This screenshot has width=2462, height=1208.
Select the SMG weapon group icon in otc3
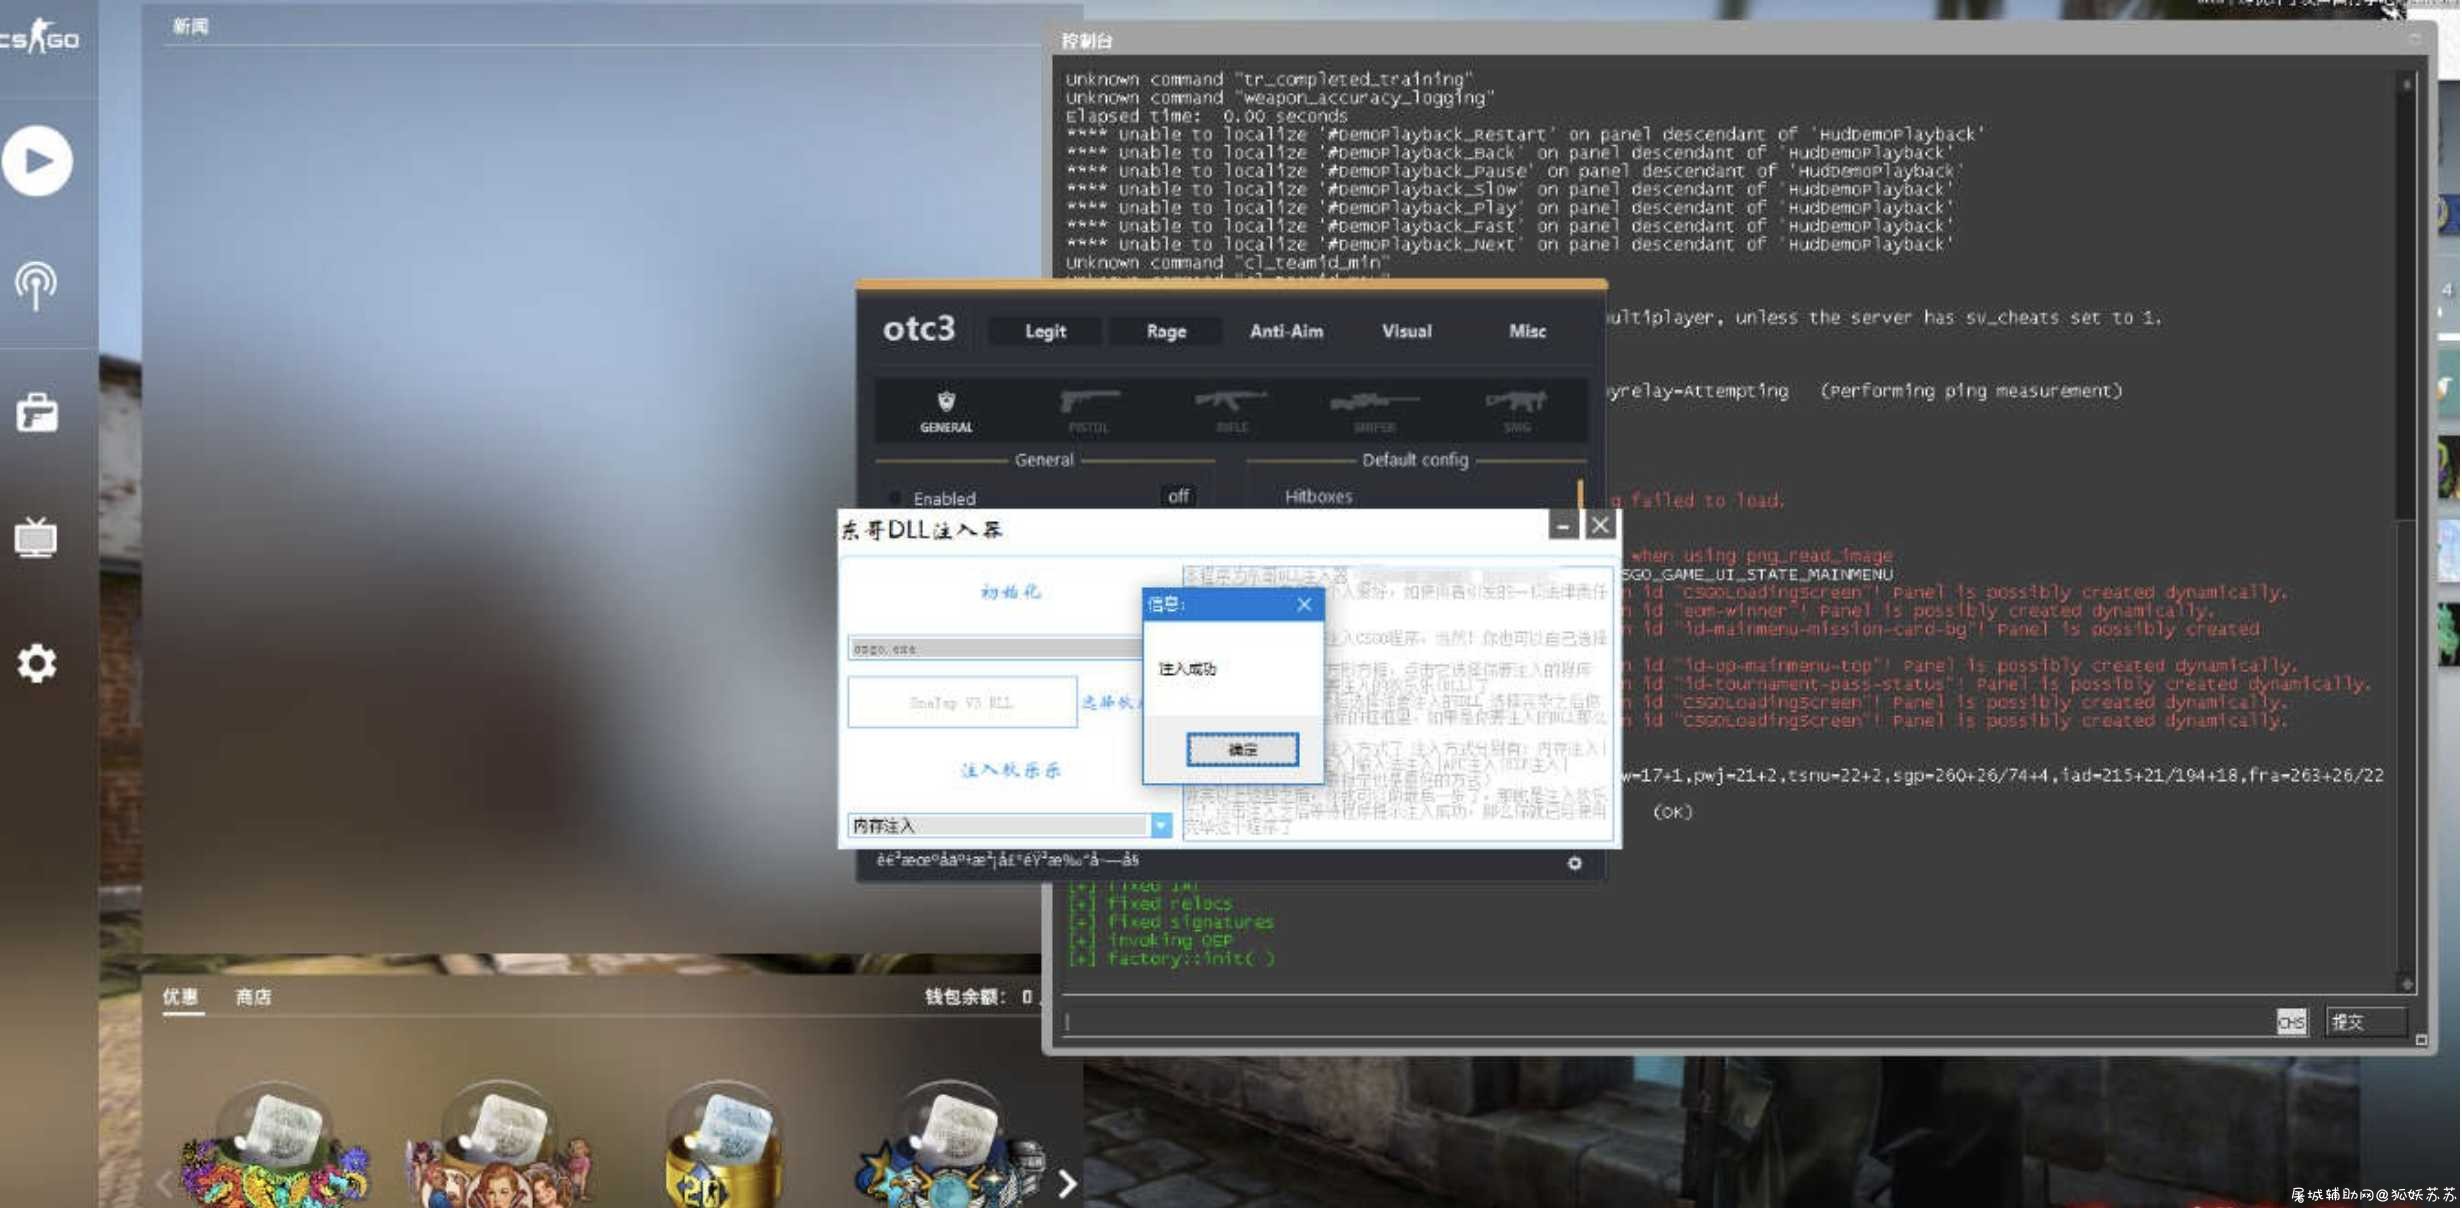pos(1516,411)
